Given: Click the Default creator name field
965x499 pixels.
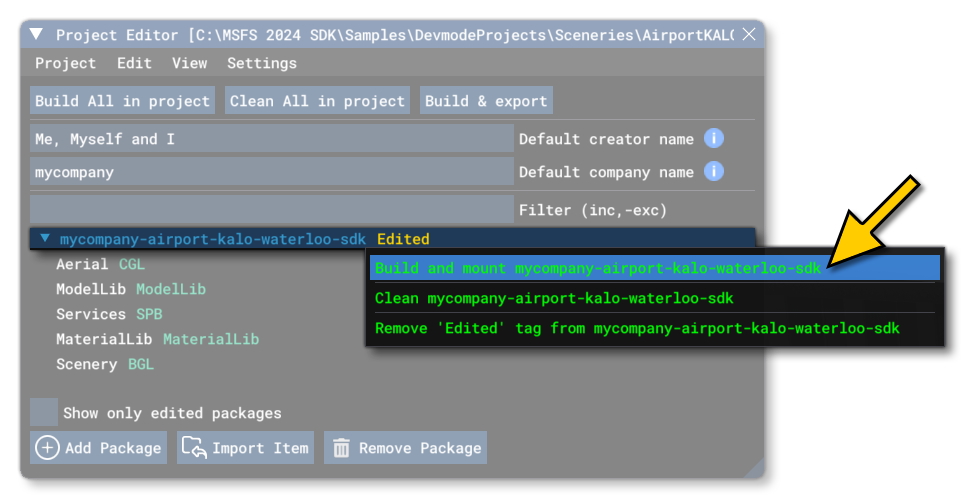Looking at the screenshot, I should pos(272,138).
